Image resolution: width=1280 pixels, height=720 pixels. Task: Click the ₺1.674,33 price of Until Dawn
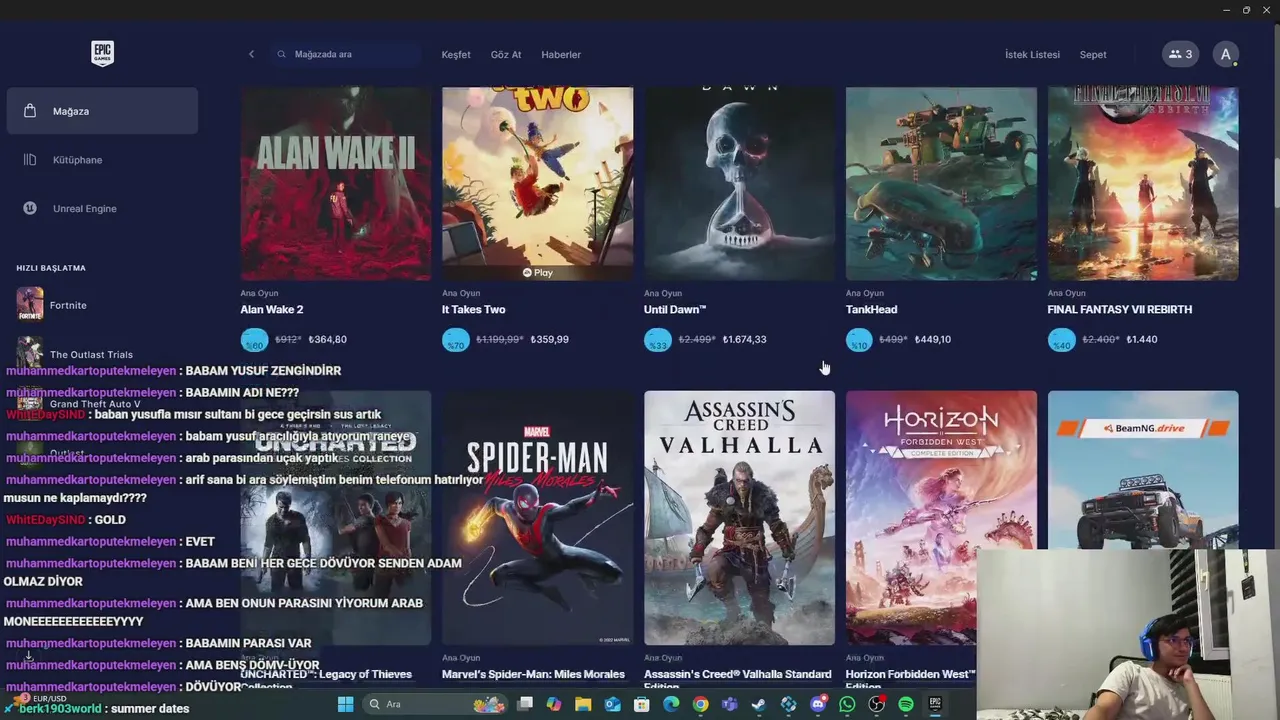coord(745,340)
